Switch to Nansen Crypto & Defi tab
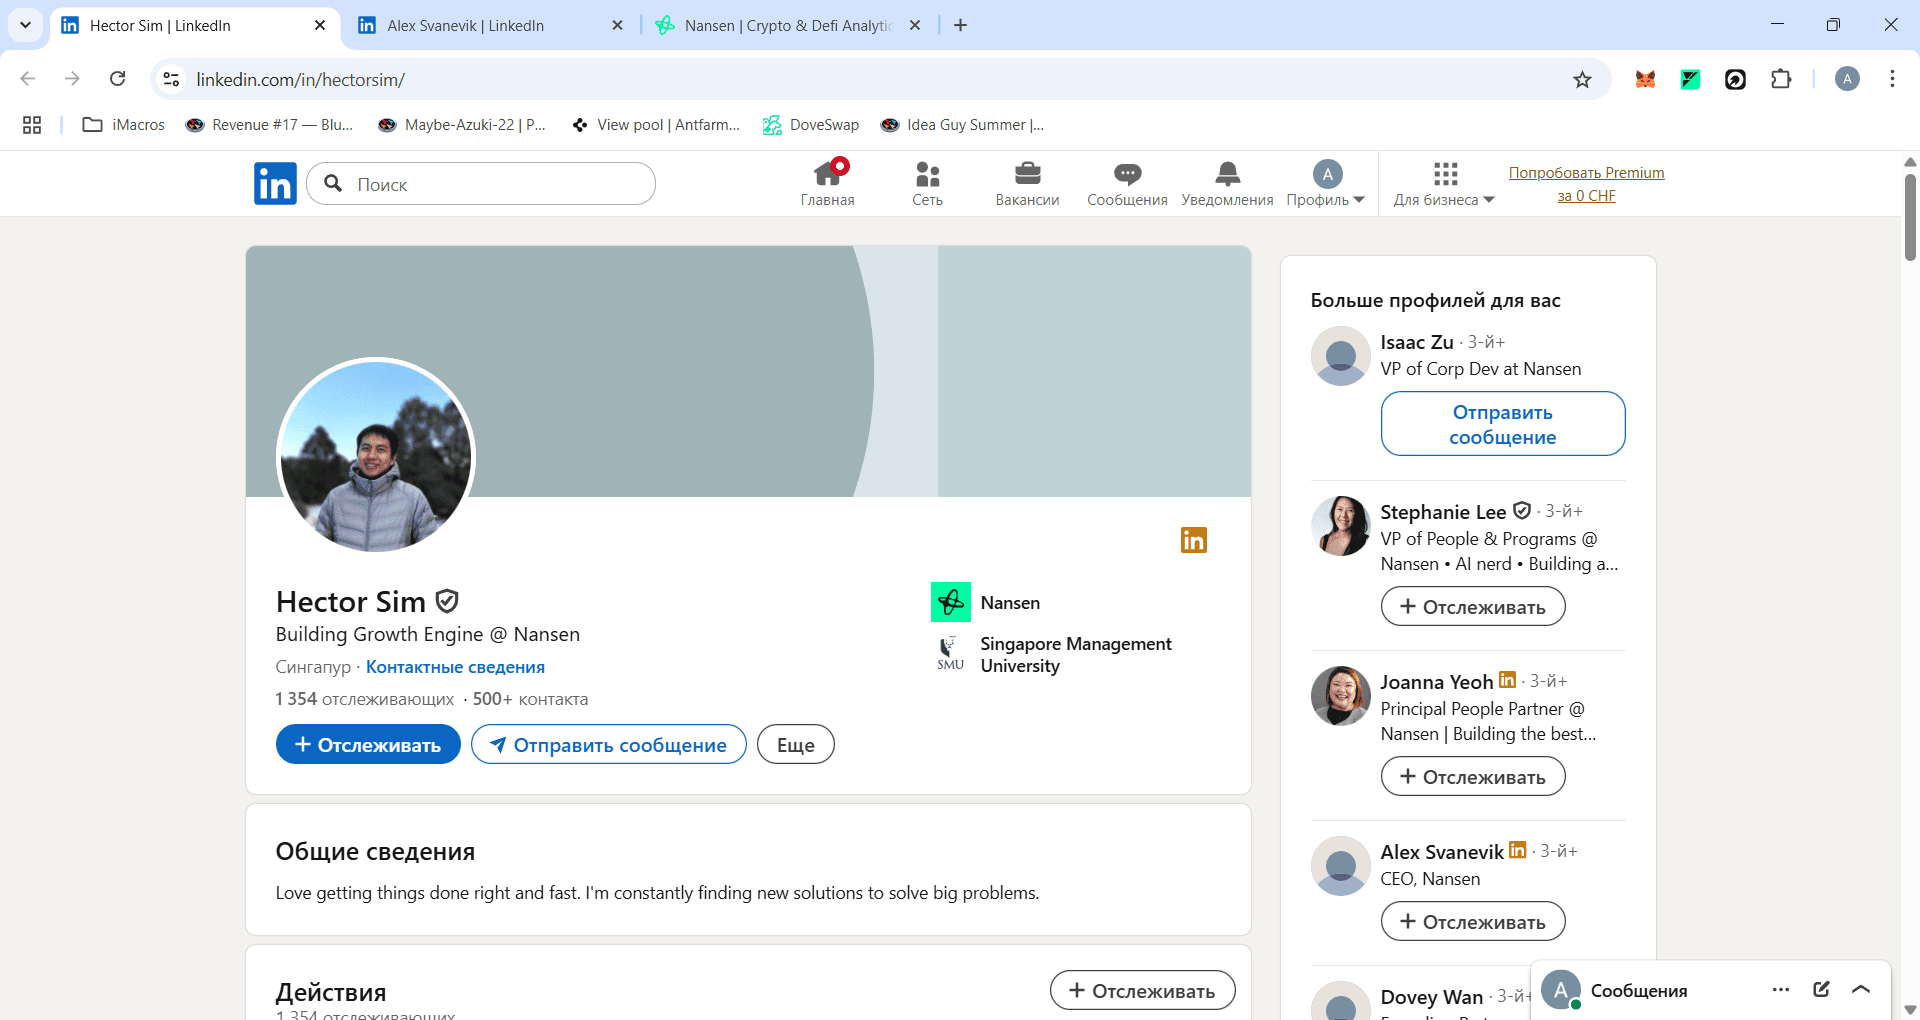The height and width of the screenshot is (1020, 1920). (x=787, y=25)
